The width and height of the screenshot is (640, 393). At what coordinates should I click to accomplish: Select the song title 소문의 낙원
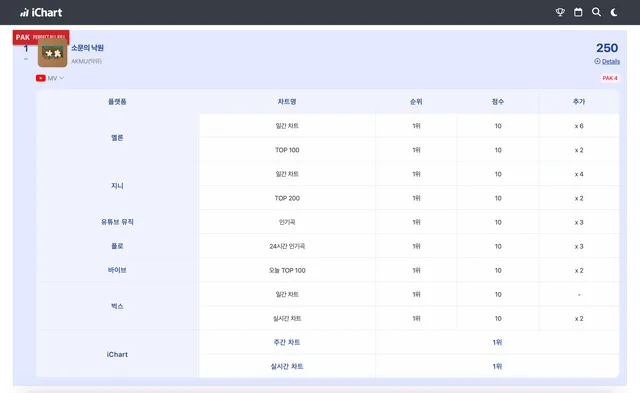(x=87, y=48)
